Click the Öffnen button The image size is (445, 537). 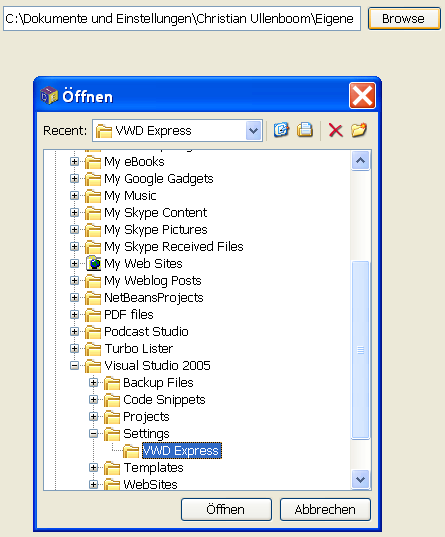(226, 510)
